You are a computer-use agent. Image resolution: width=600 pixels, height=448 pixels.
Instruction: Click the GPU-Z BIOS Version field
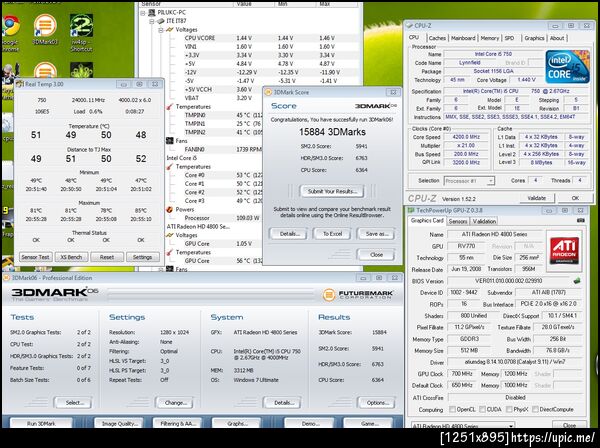[509, 281]
